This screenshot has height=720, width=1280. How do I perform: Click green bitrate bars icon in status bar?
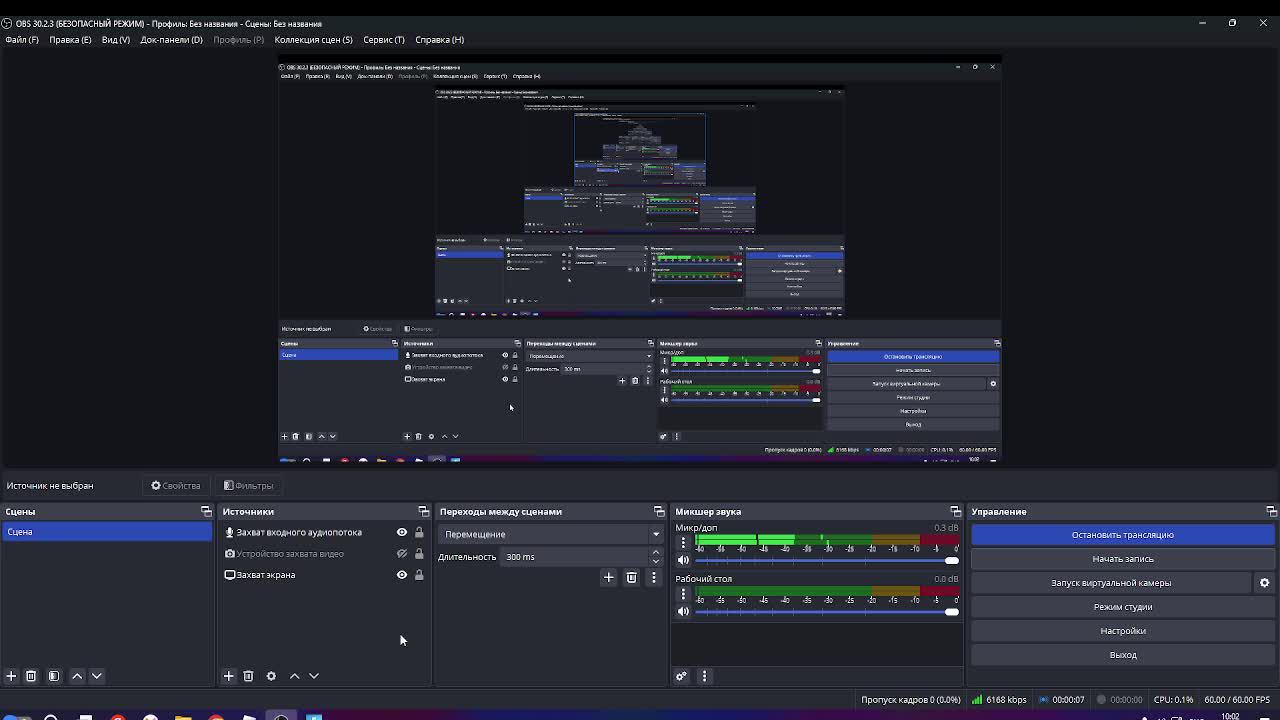pyautogui.click(x=977, y=700)
